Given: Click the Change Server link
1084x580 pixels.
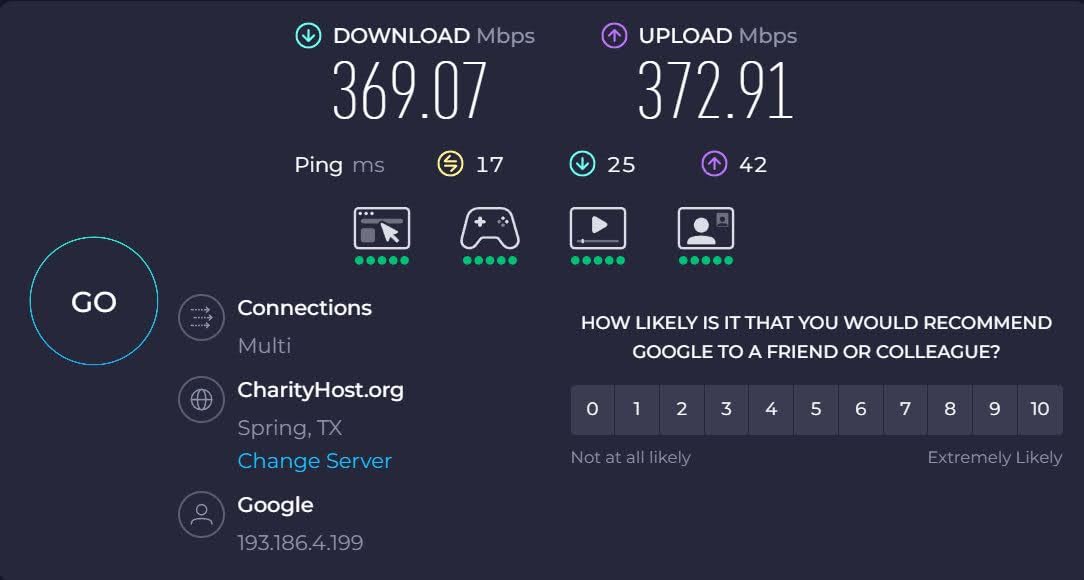Looking at the screenshot, I should tap(315, 461).
